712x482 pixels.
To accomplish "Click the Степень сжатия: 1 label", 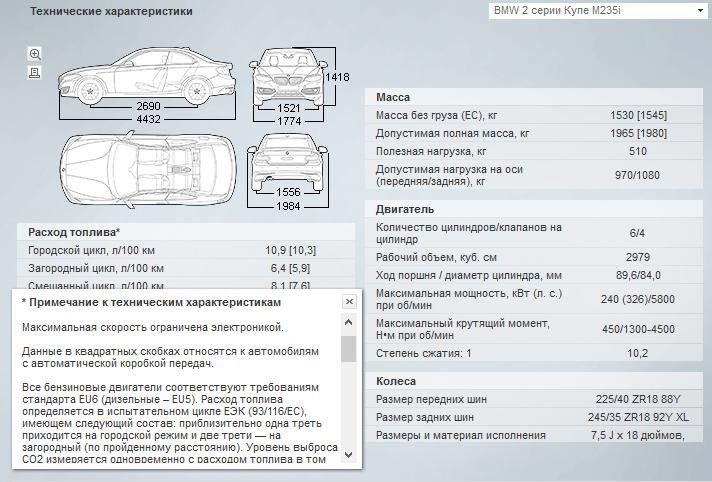I will 424,353.
